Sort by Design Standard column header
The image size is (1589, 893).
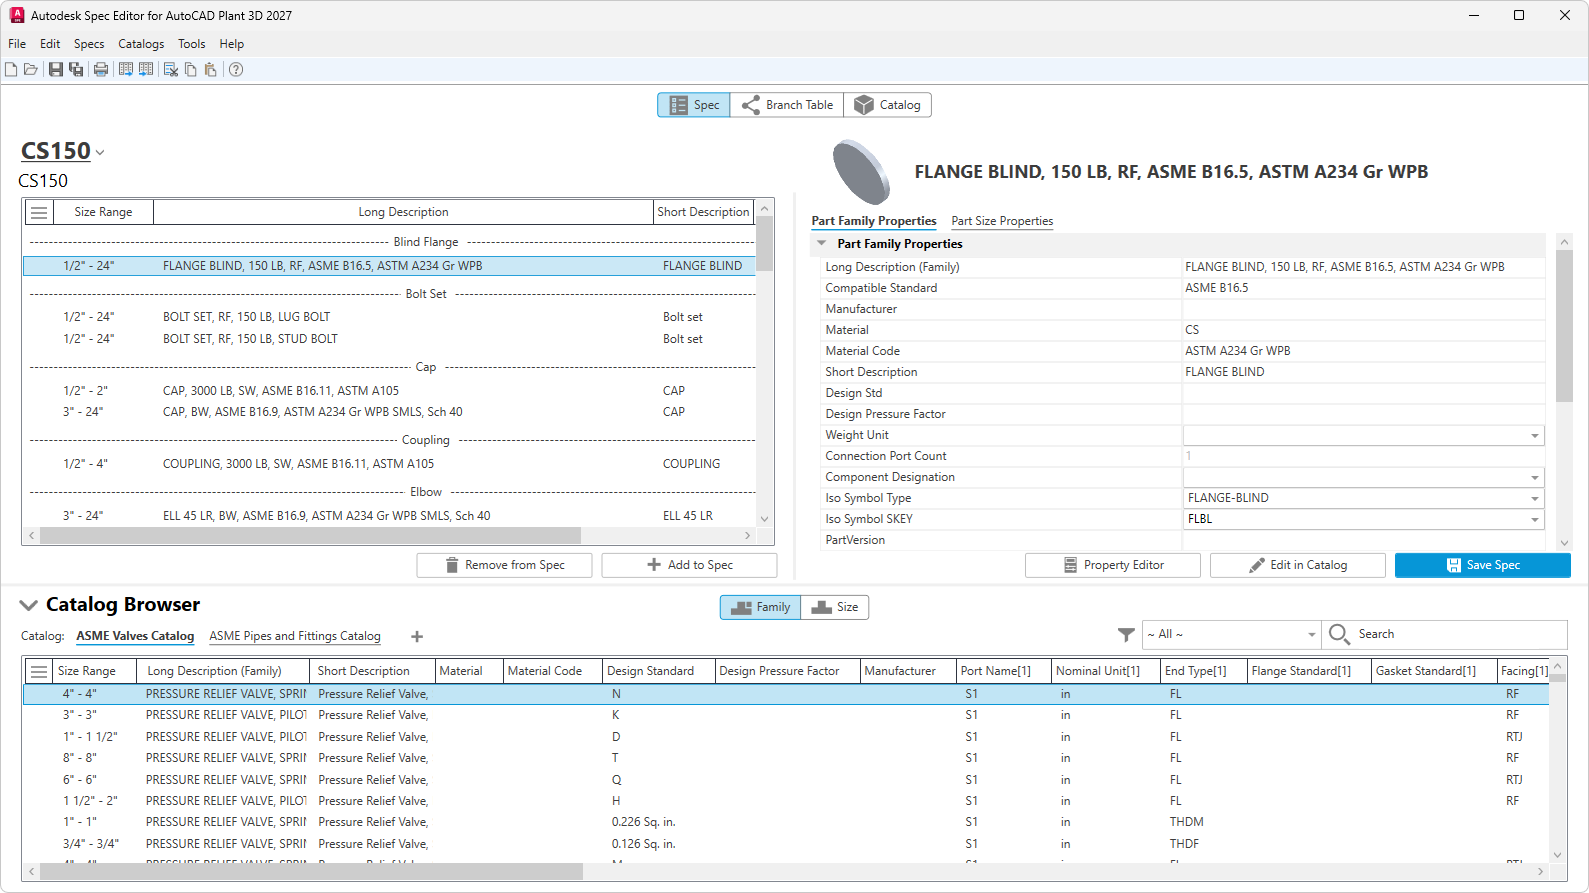pyautogui.click(x=658, y=671)
